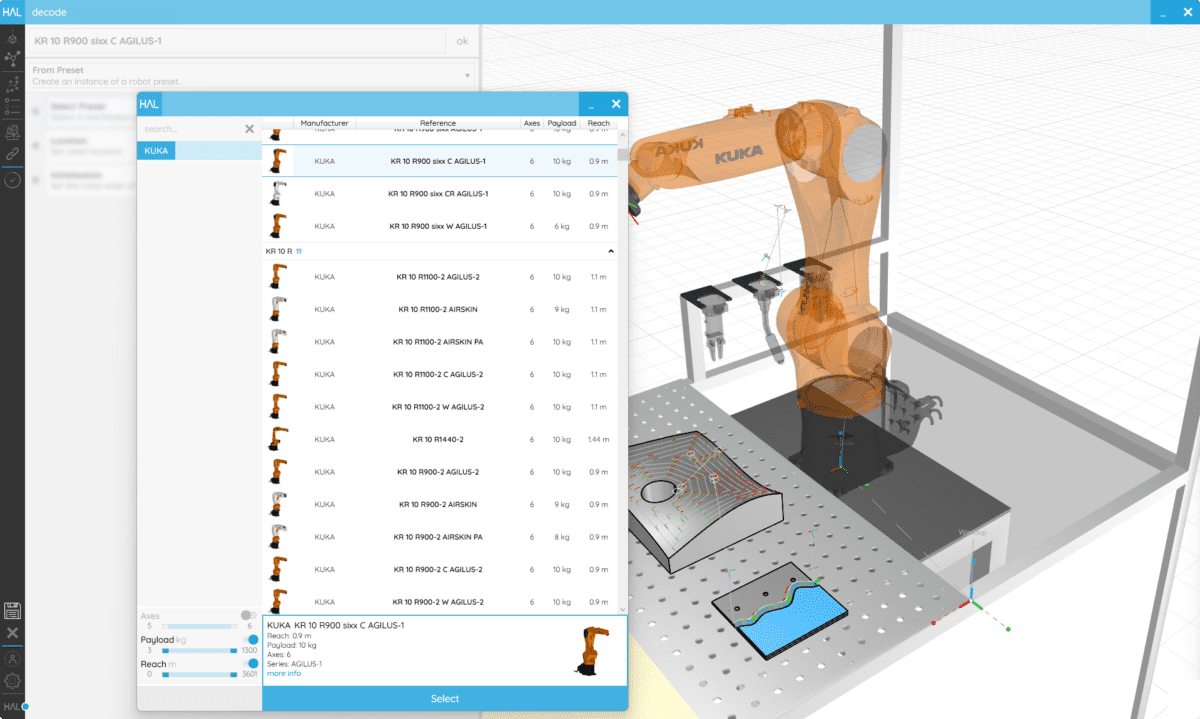Sort by the Manufacturer column header

[x=324, y=123]
